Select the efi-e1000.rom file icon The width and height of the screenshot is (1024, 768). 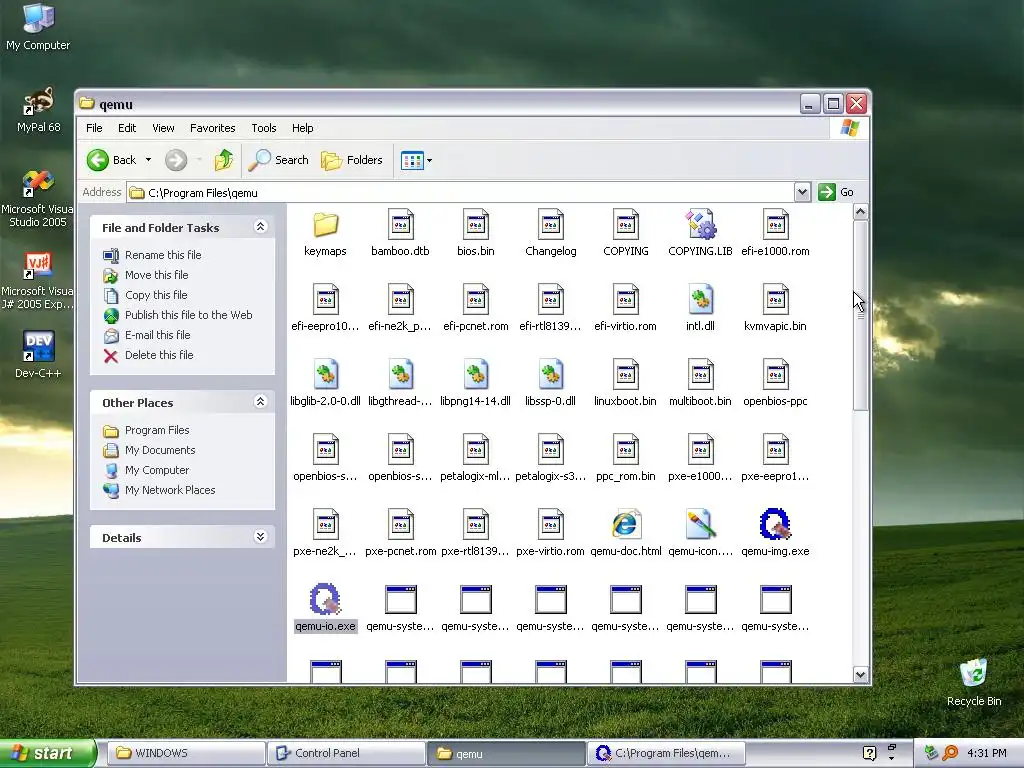coord(775,225)
